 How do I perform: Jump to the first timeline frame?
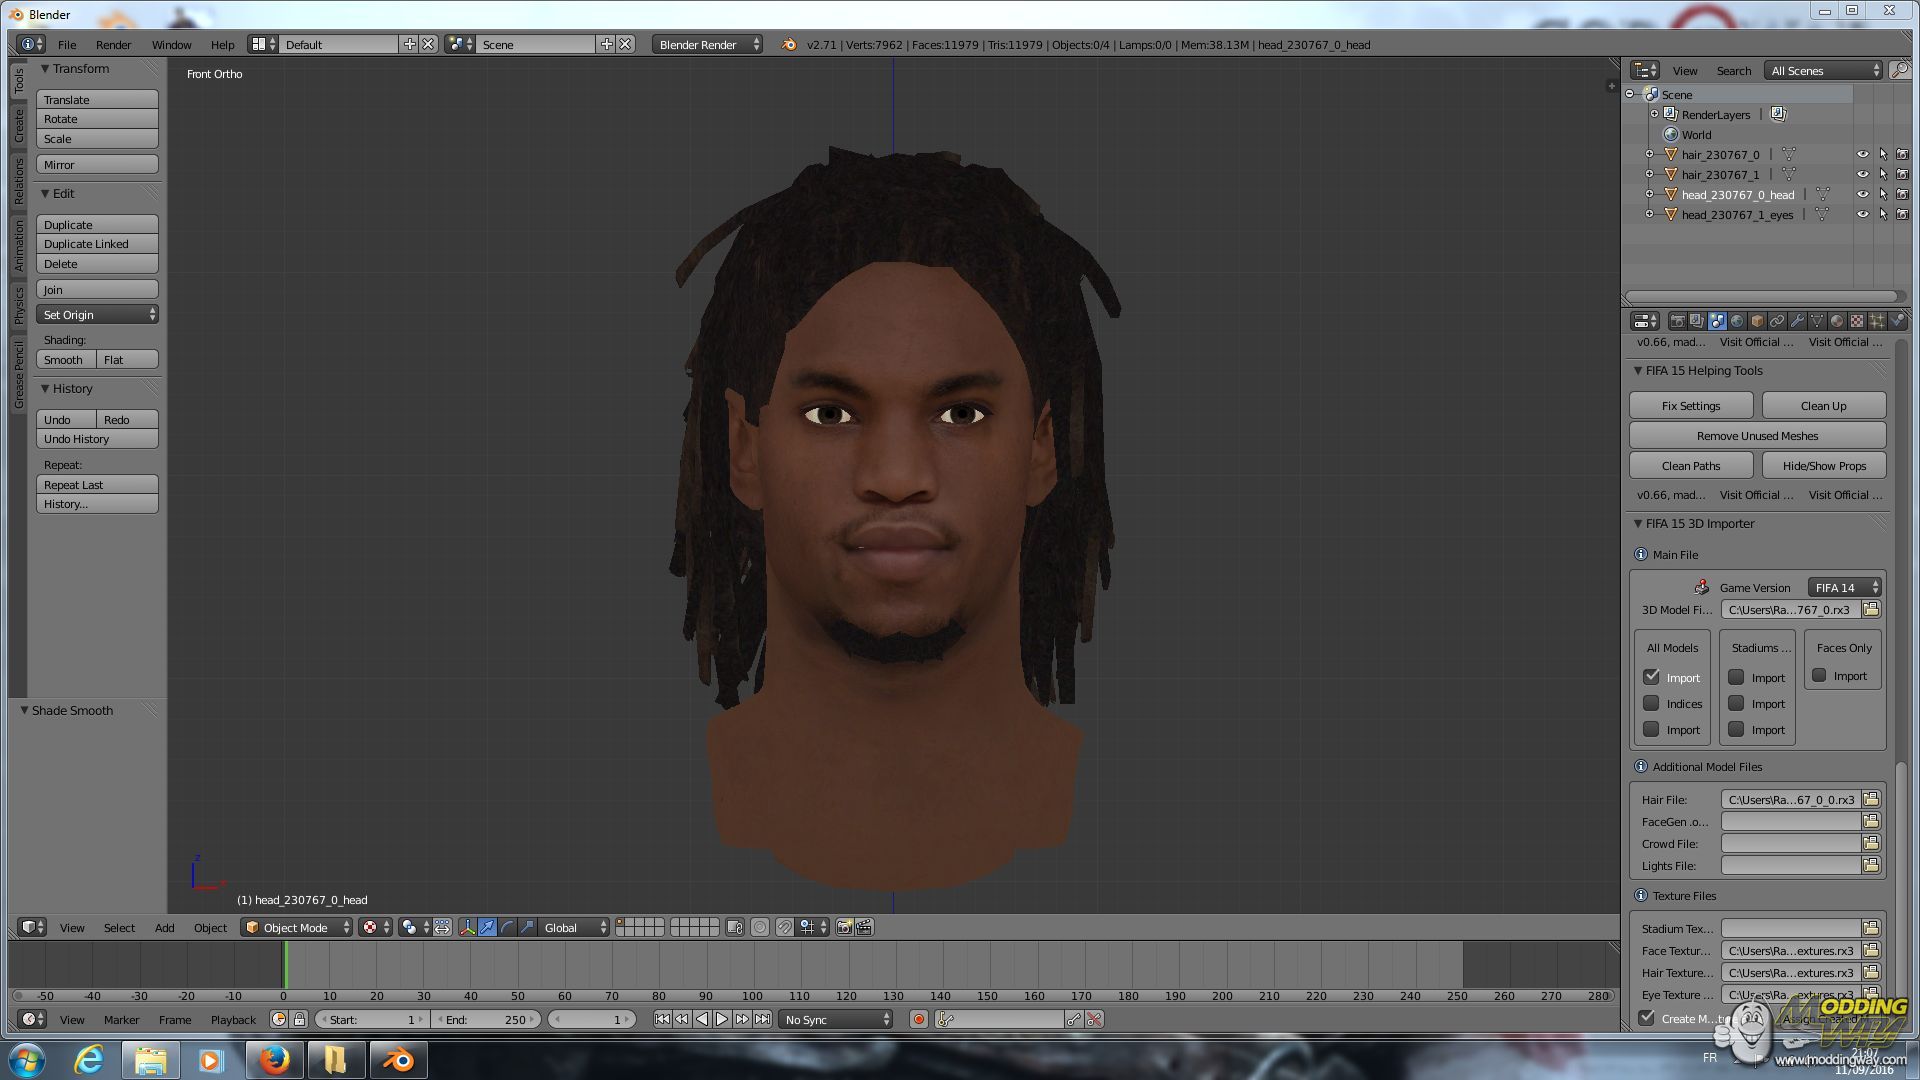coord(662,1019)
